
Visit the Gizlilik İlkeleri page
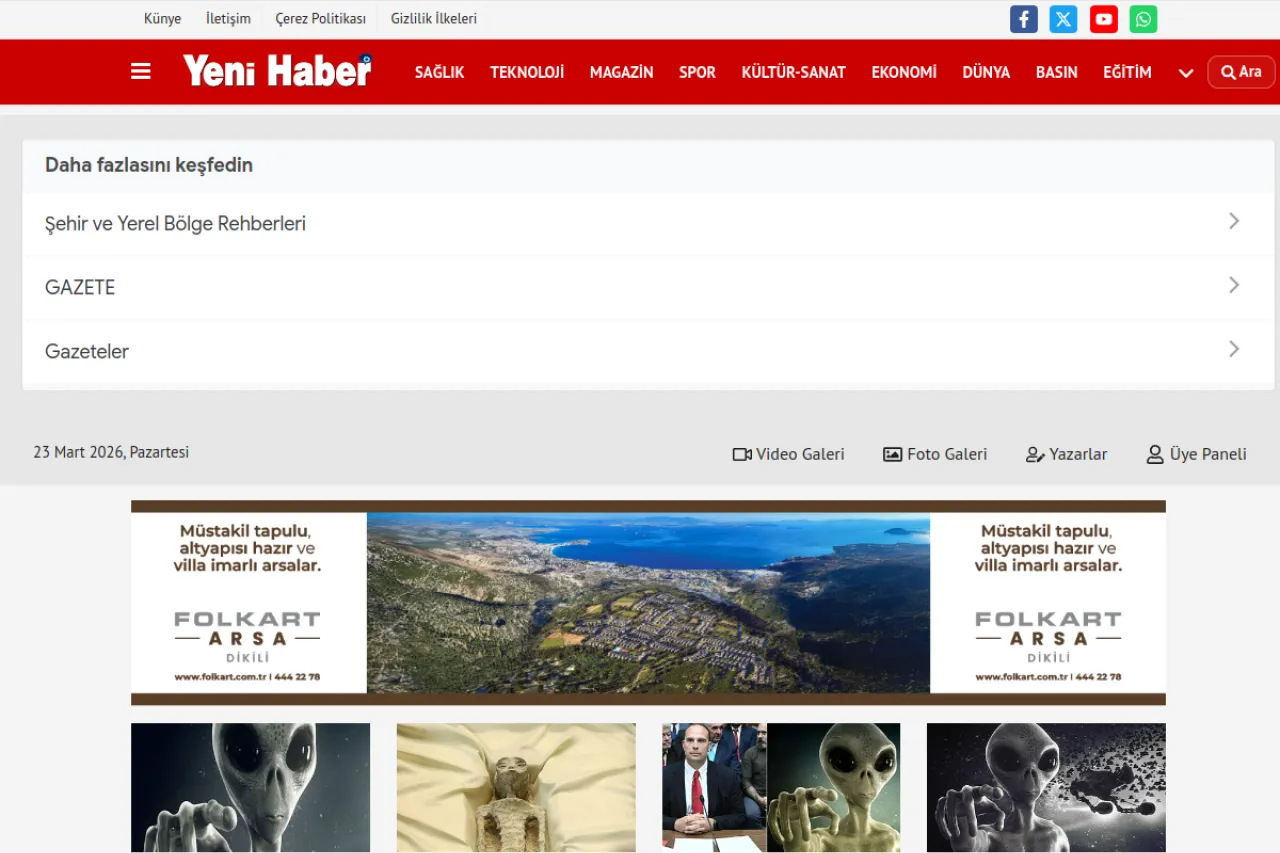tap(433, 18)
